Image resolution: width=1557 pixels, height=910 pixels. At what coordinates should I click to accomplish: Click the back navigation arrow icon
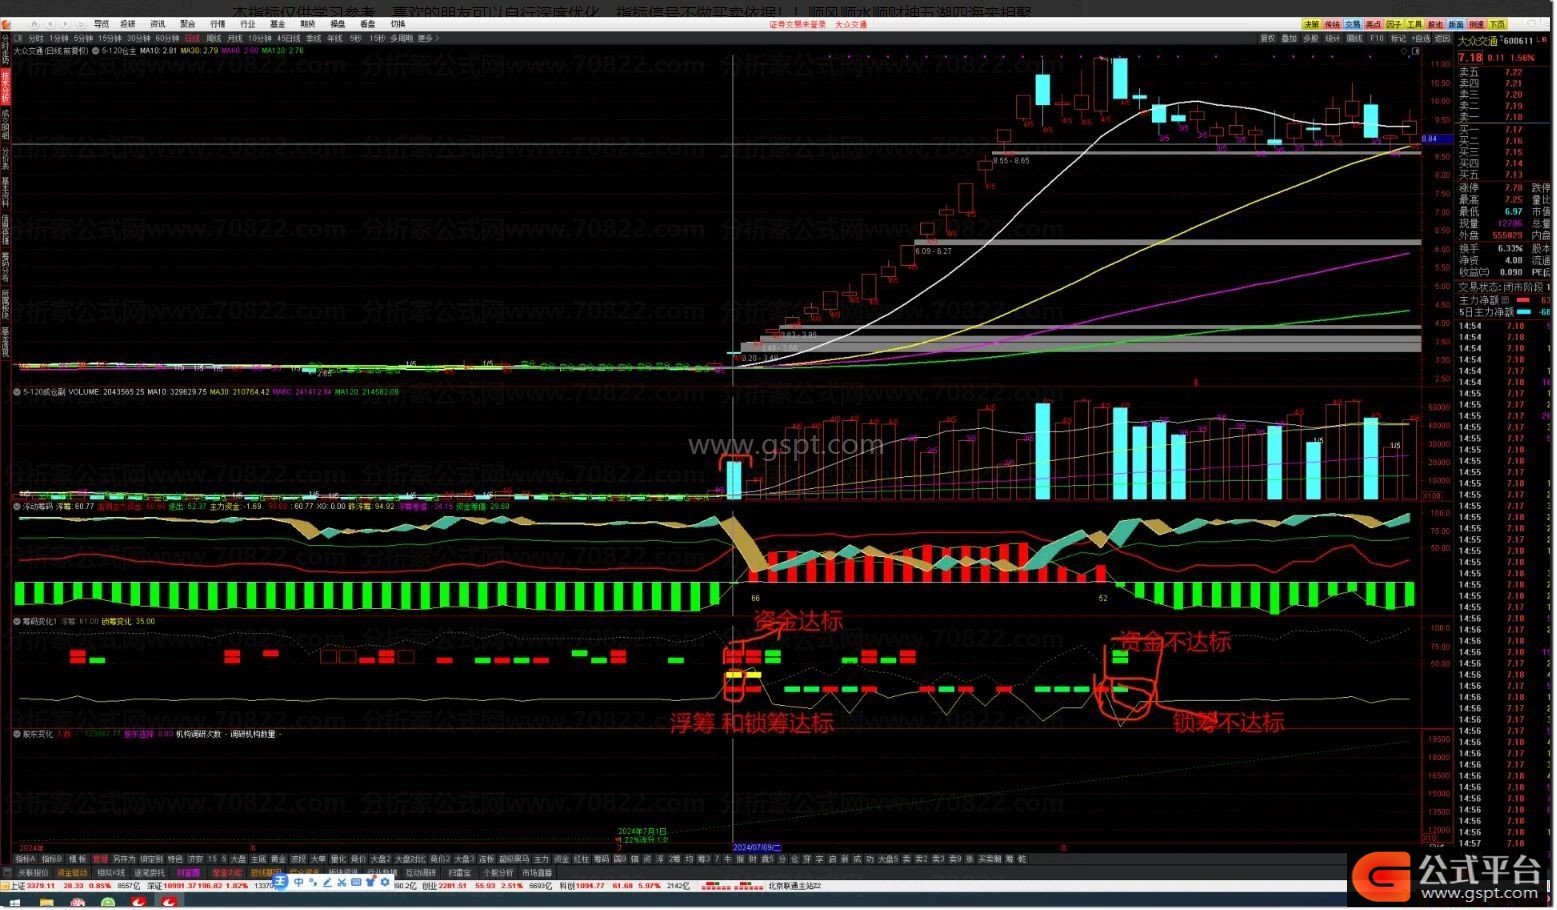pos(49,24)
